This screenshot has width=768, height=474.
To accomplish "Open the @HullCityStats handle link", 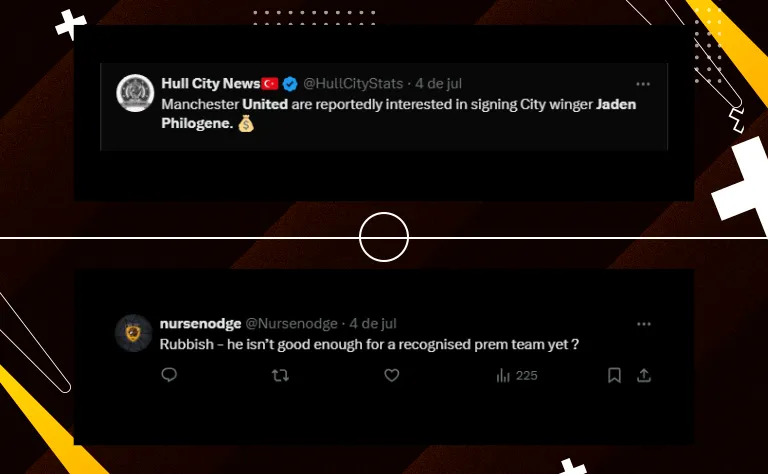I will click(353, 84).
